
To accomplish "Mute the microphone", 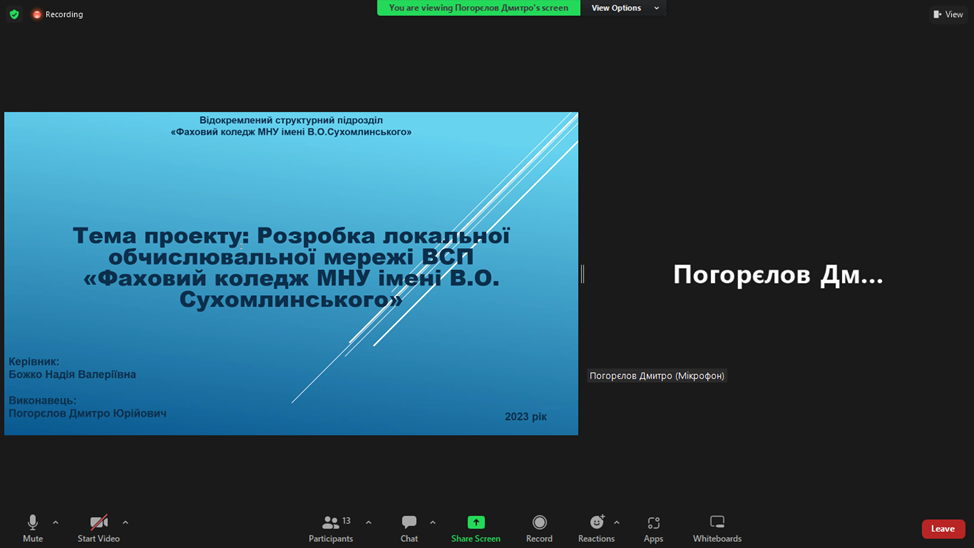I will coord(32,529).
